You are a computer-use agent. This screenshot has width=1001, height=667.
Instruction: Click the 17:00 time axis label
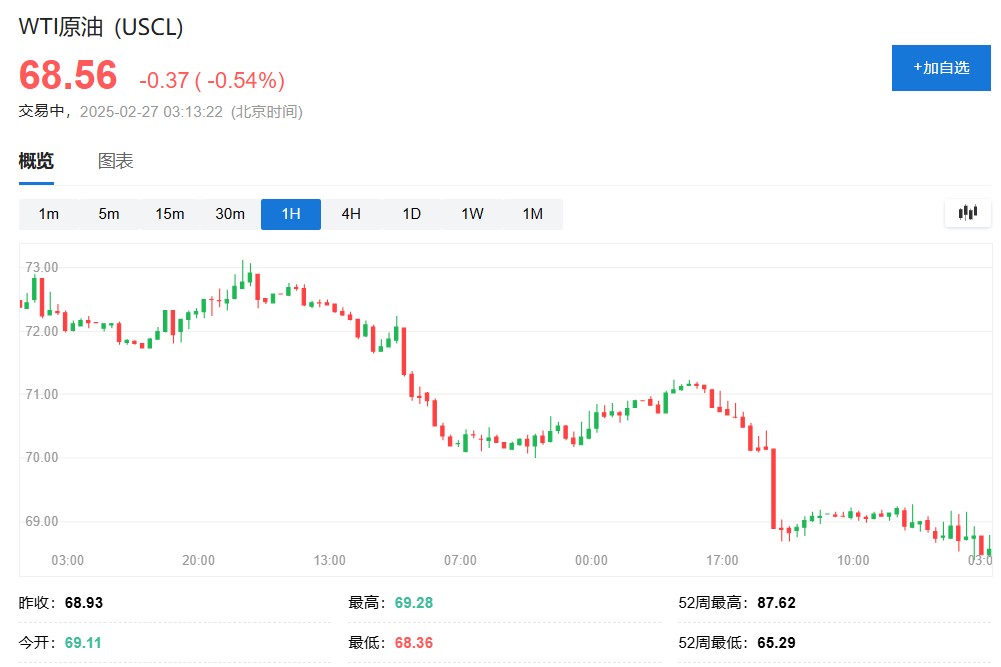click(x=722, y=560)
